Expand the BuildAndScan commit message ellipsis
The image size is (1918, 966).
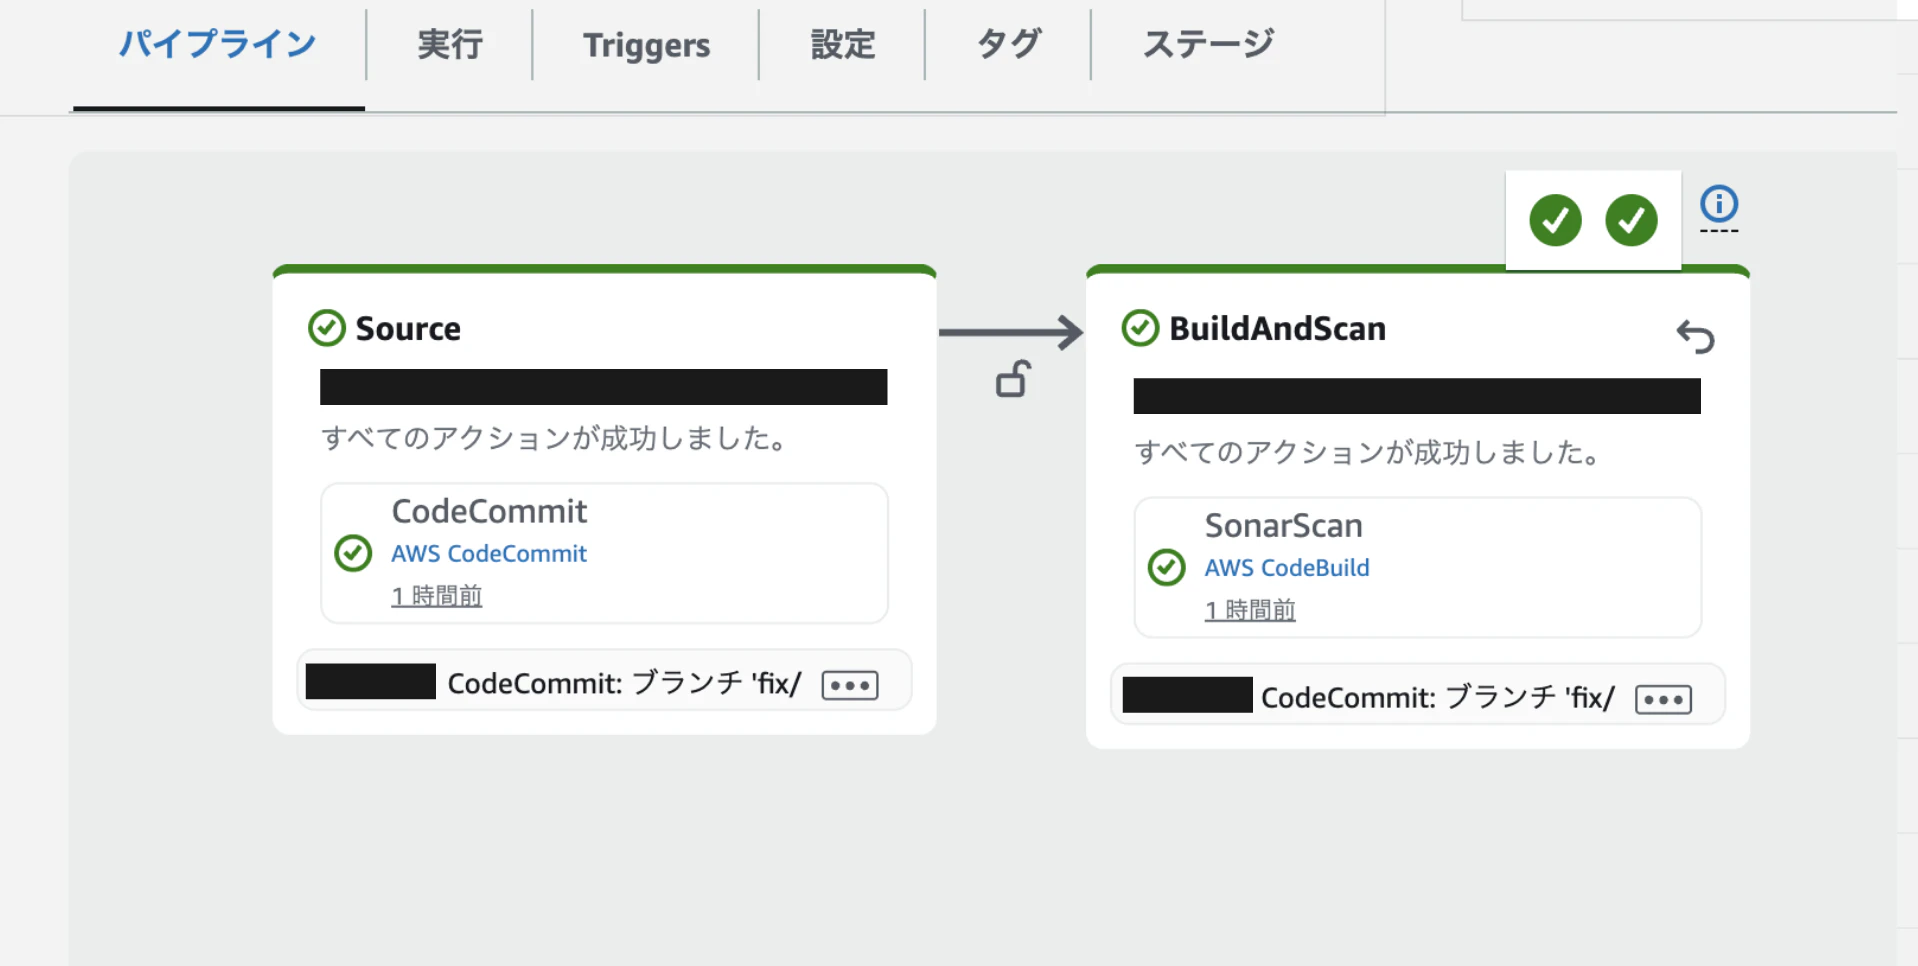[x=1663, y=699]
